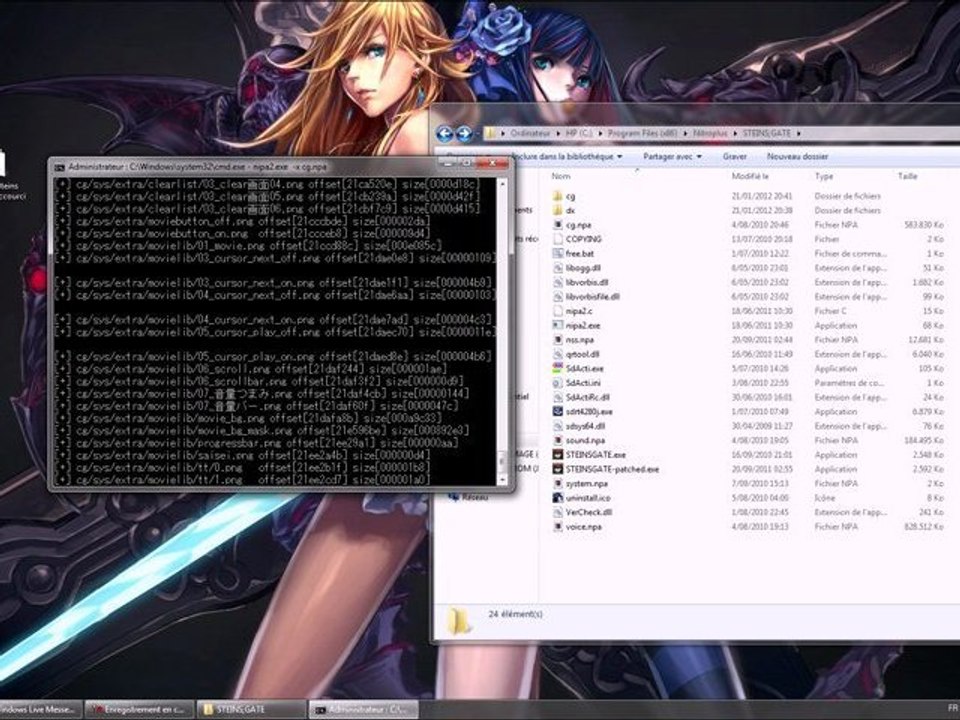Click the cmd window scrollbar down arrow

click(x=502, y=481)
